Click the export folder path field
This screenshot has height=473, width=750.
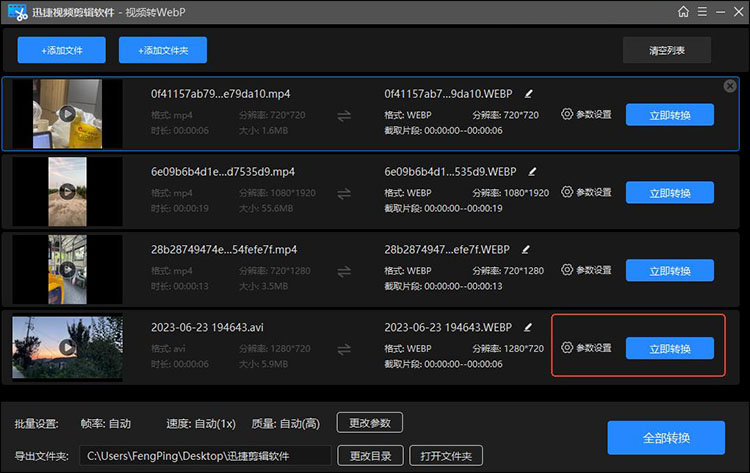coord(205,456)
